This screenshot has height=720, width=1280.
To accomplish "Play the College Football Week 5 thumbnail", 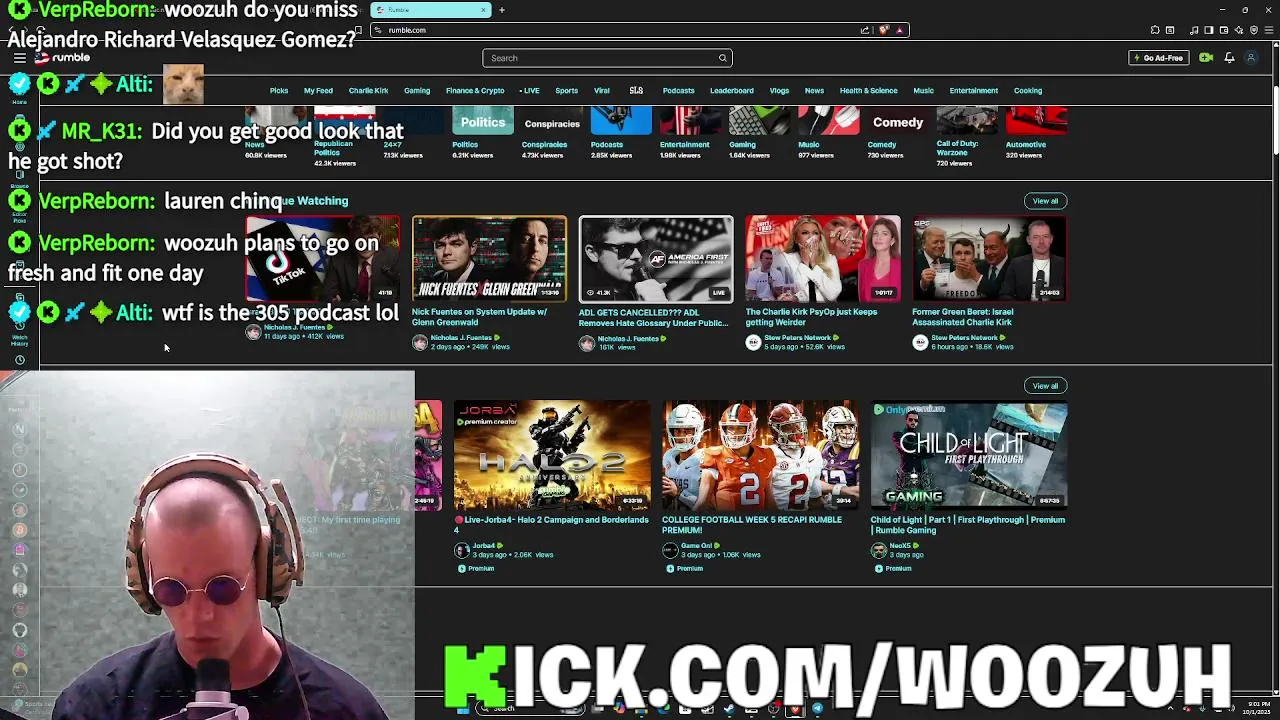I will (x=760, y=456).
